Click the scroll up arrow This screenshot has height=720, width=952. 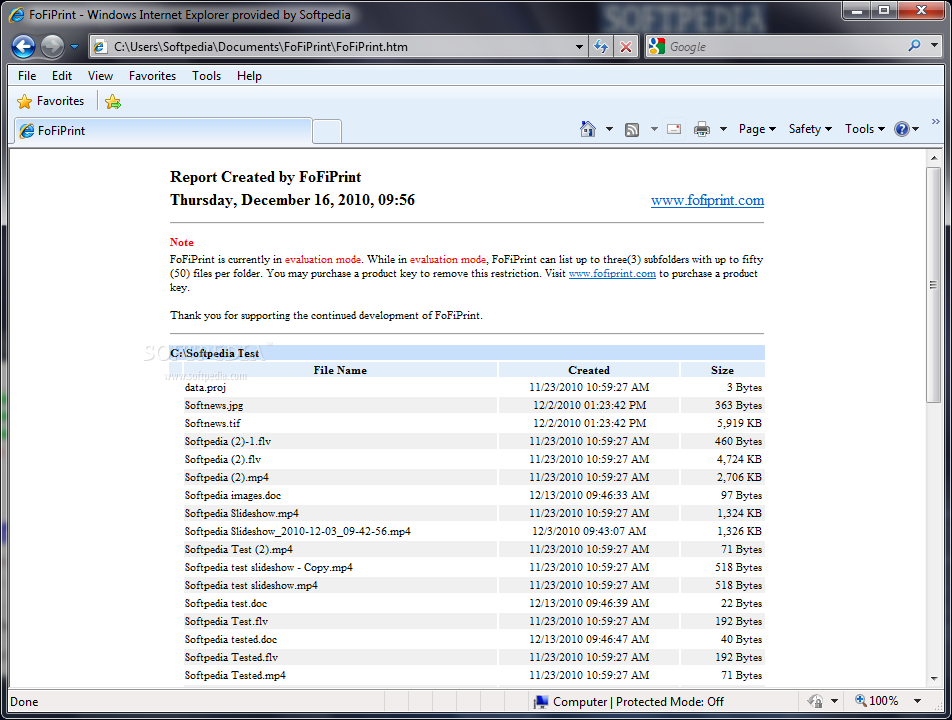click(x=934, y=158)
